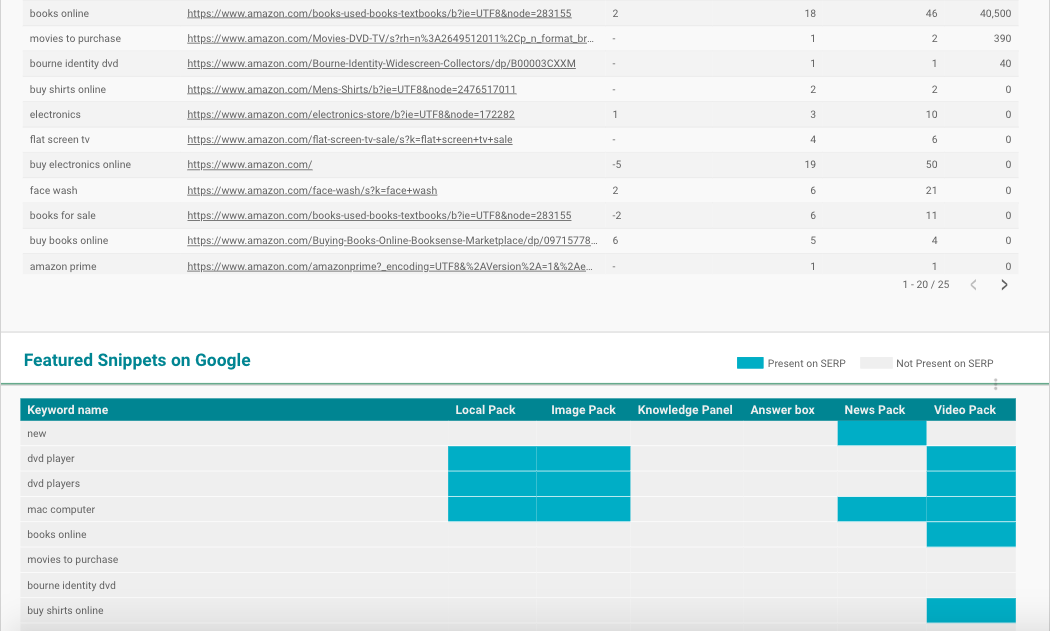1050x631 pixels.
Task: Select 'bourne identity dvd' in snippets table
Action: (71, 585)
